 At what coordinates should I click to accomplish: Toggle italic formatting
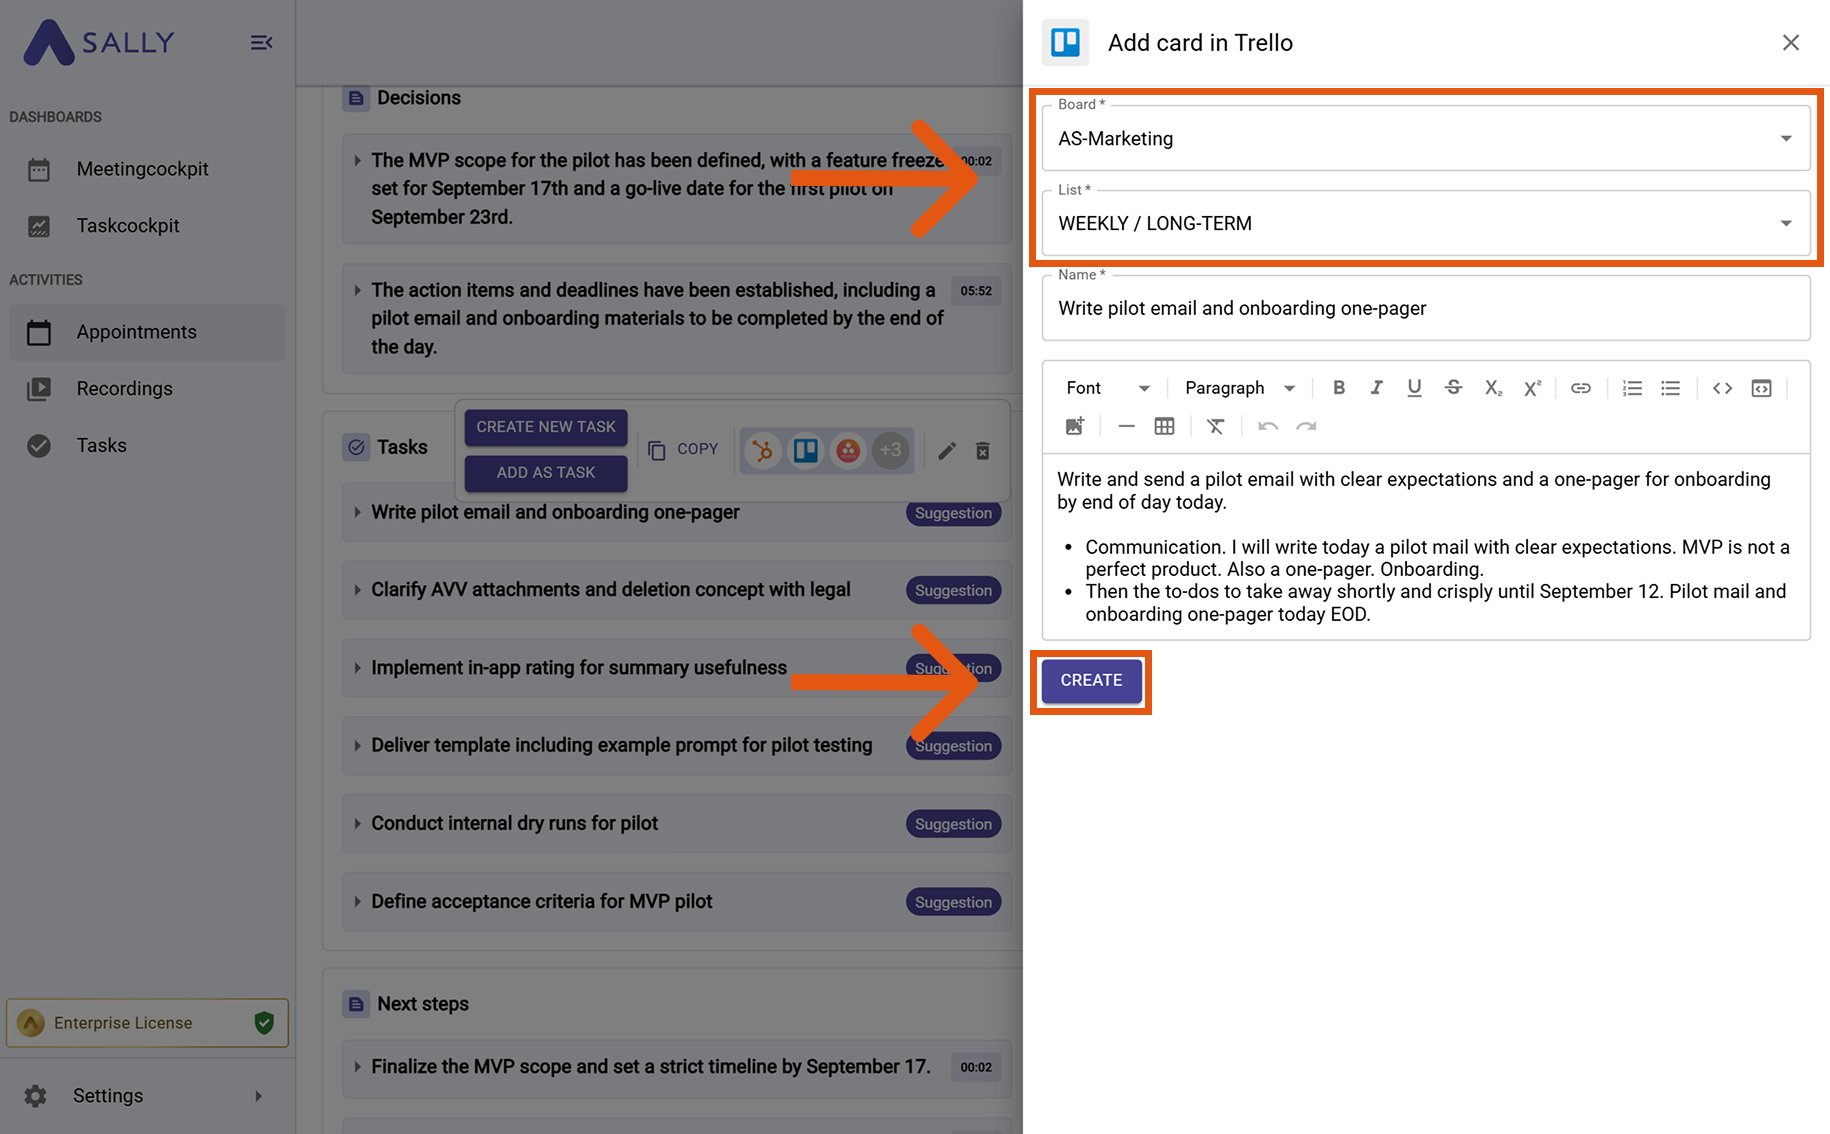click(1376, 388)
